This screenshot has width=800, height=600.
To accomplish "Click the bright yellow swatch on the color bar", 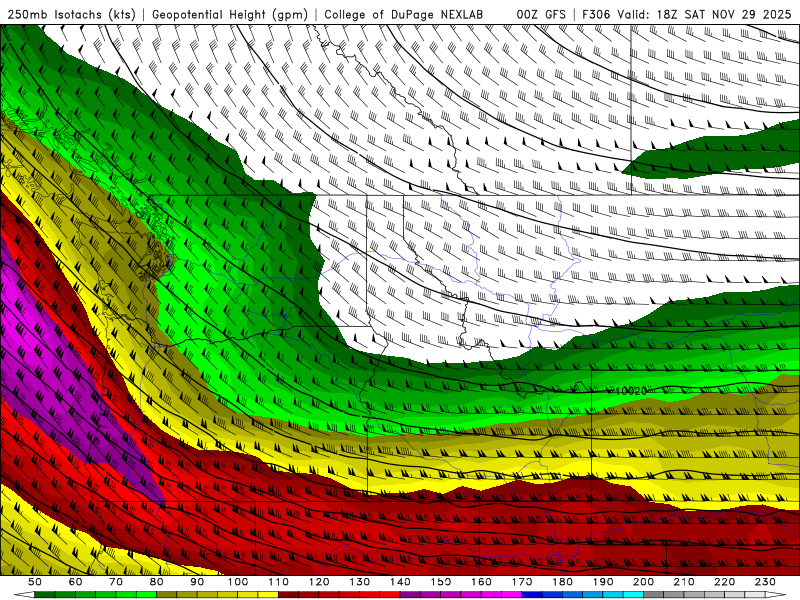I will [268, 594].
